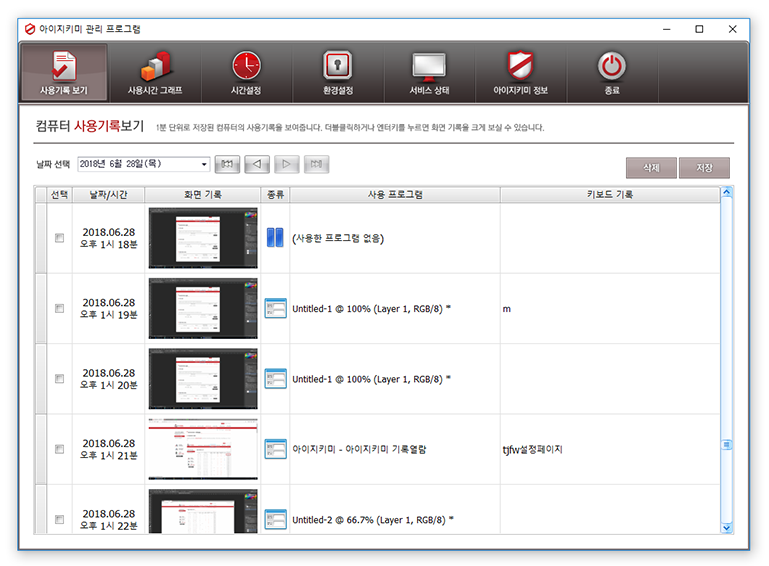Jump to the last date with the last-record button

[316, 164]
